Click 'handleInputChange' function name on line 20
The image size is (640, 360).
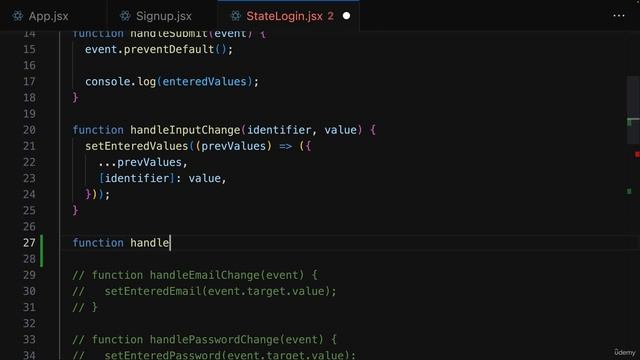(x=185, y=130)
